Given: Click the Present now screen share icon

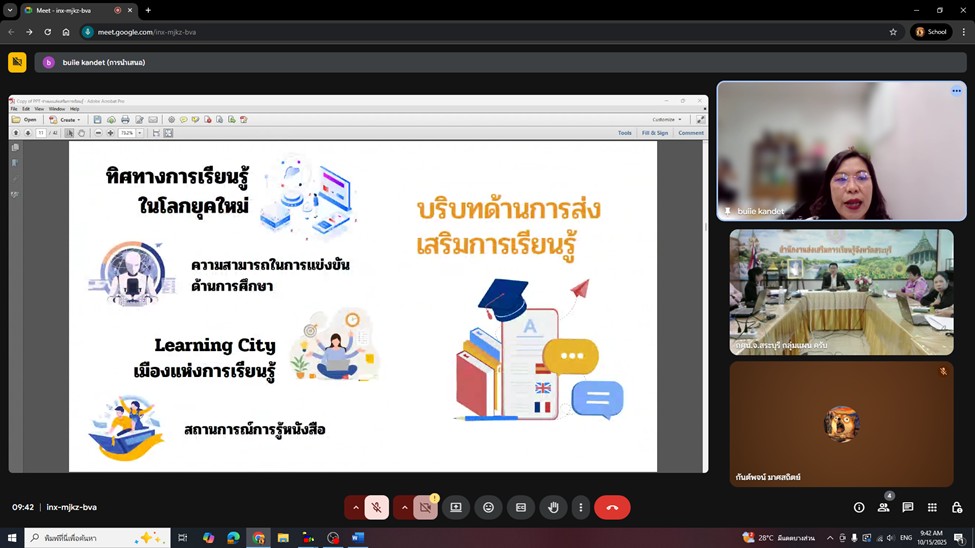Looking at the screenshot, I should (x=456, y=508).
